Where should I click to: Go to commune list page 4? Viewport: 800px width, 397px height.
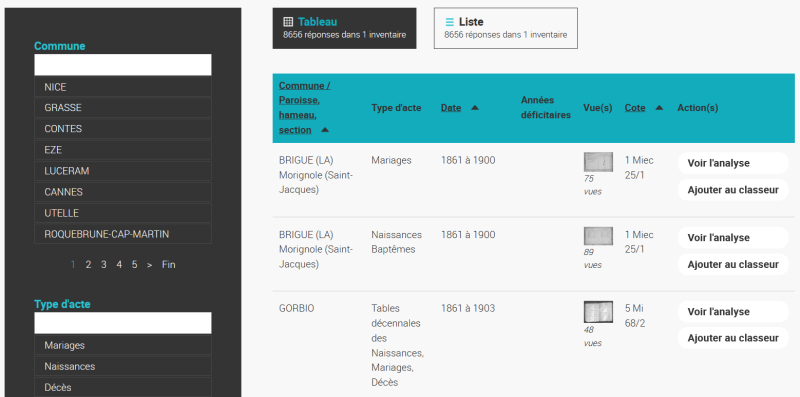119,264
